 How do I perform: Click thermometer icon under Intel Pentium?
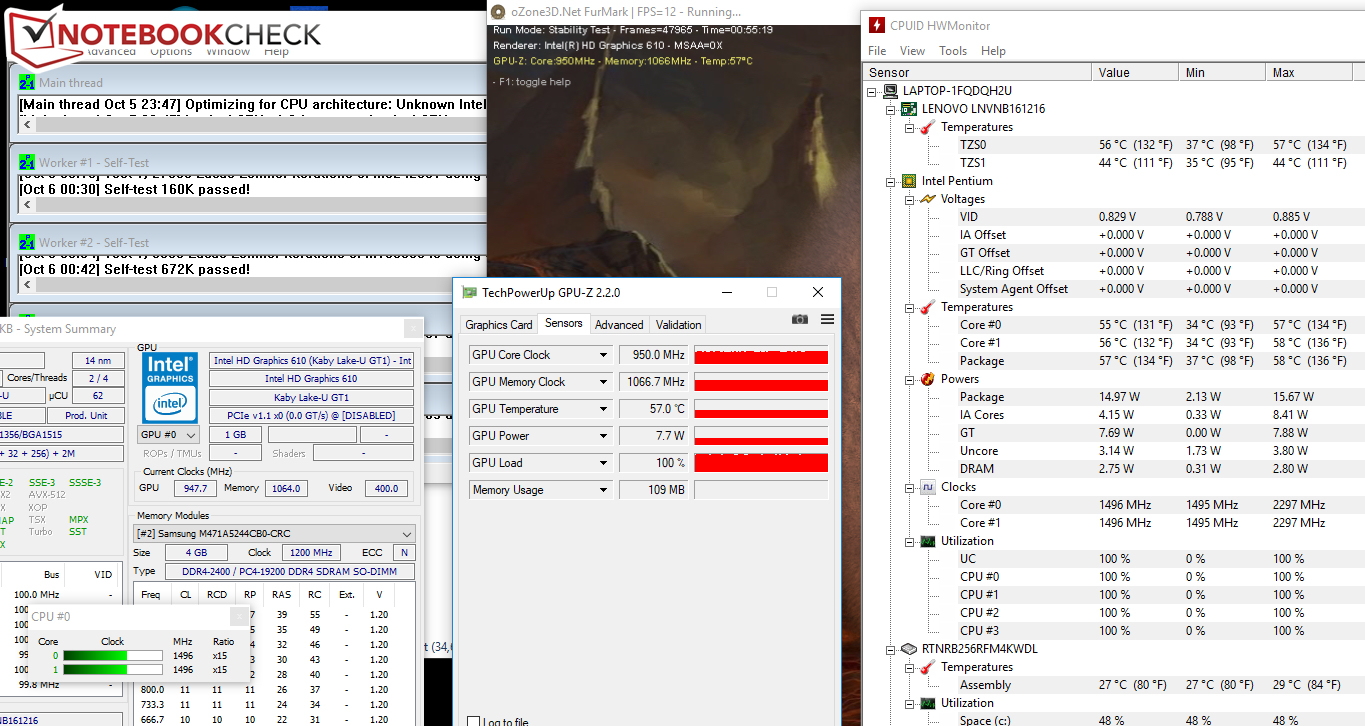927,307
